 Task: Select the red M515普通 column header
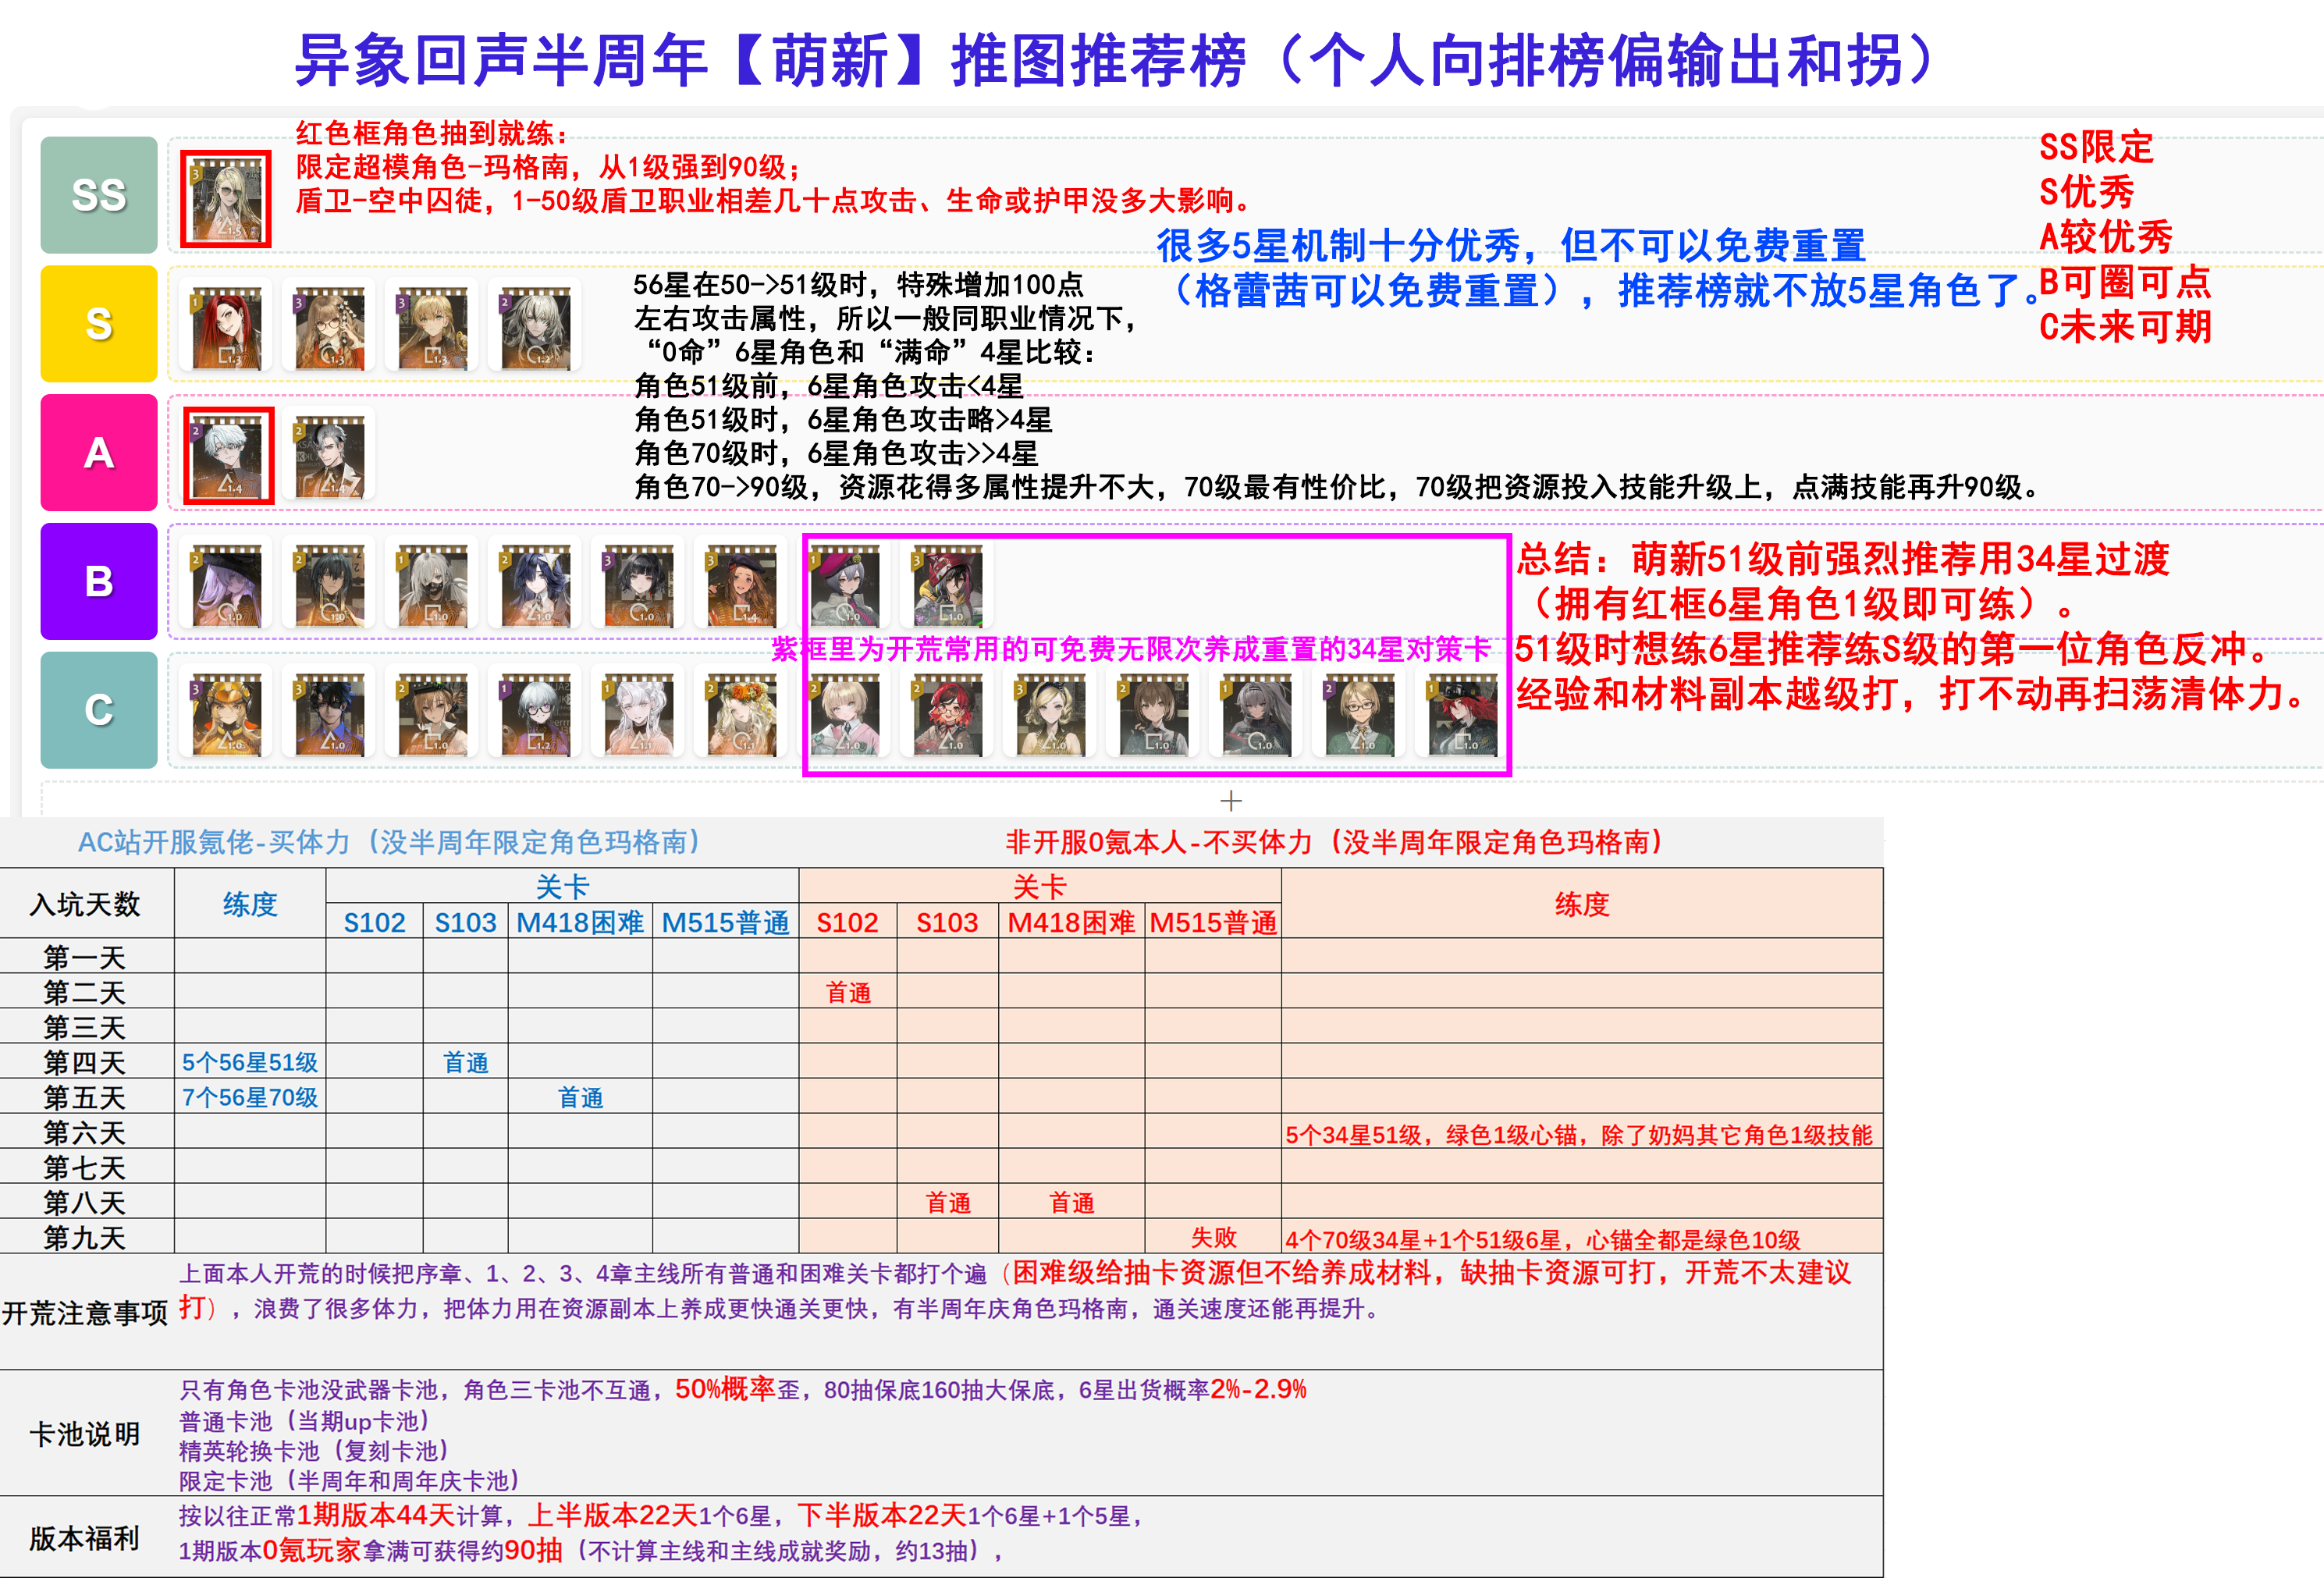tap(1213, 922)
